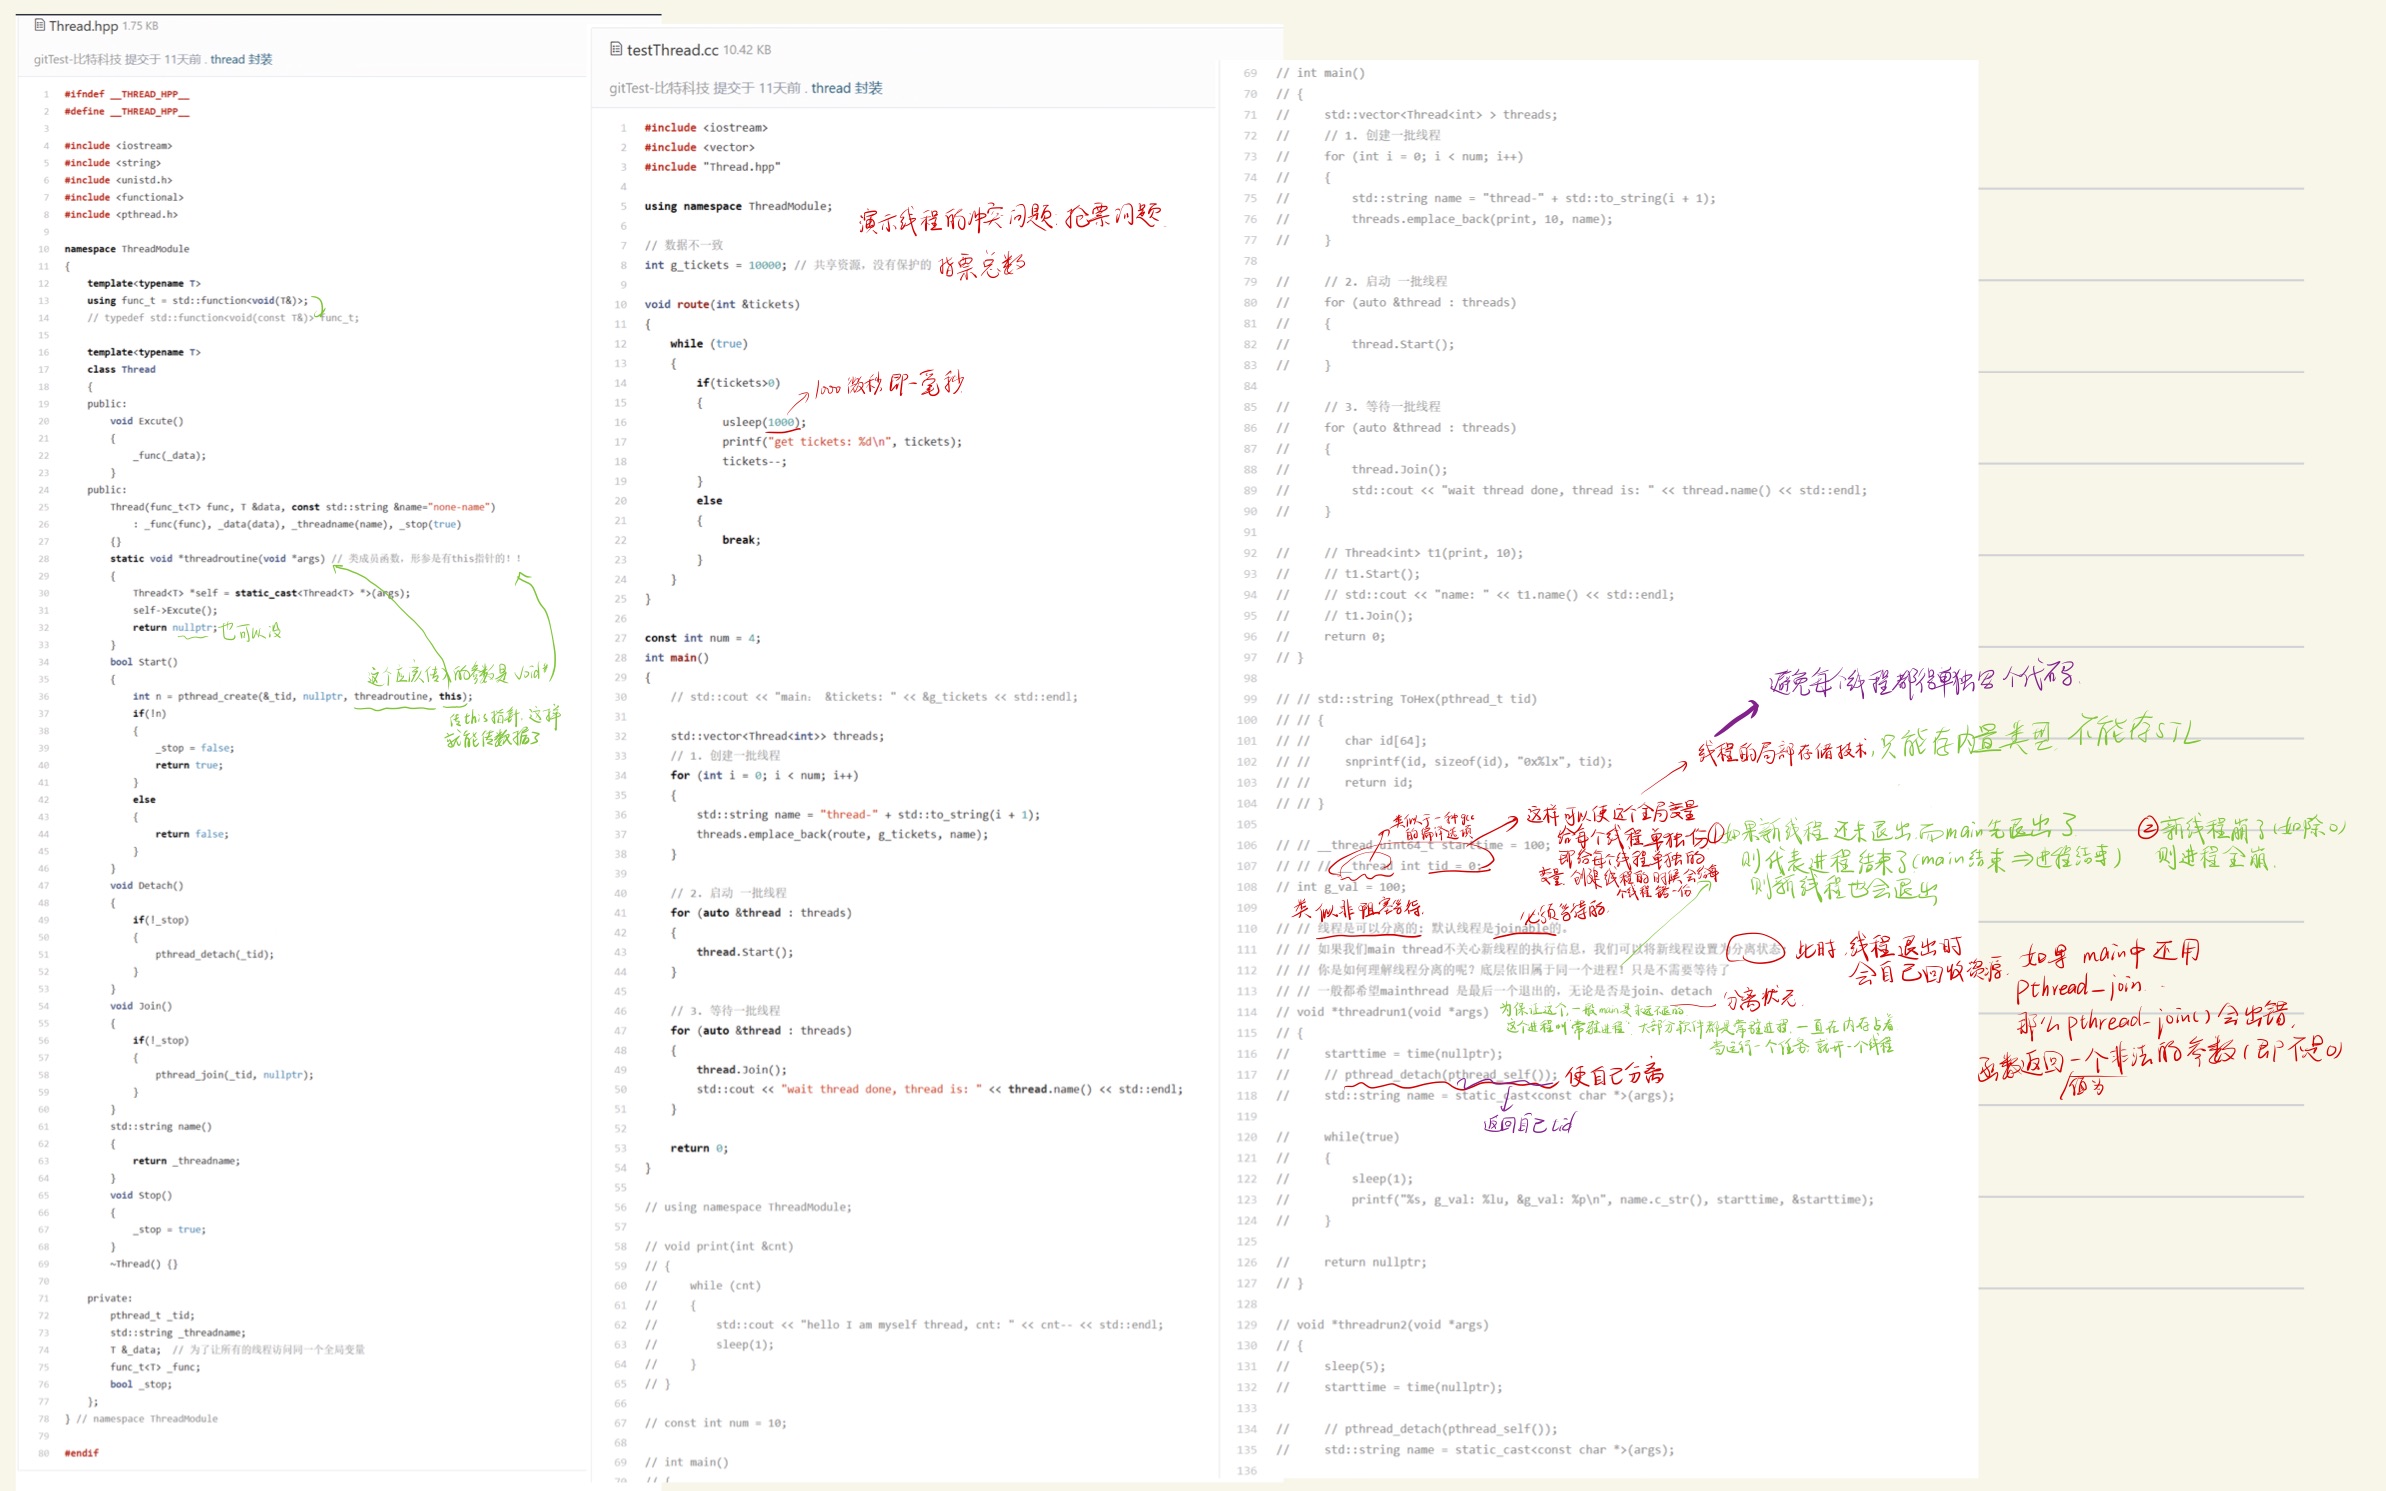2386x1491 pixels.
Task: Click the 'void route(int &tickets)' code line
Action: (x=722, y=304)
